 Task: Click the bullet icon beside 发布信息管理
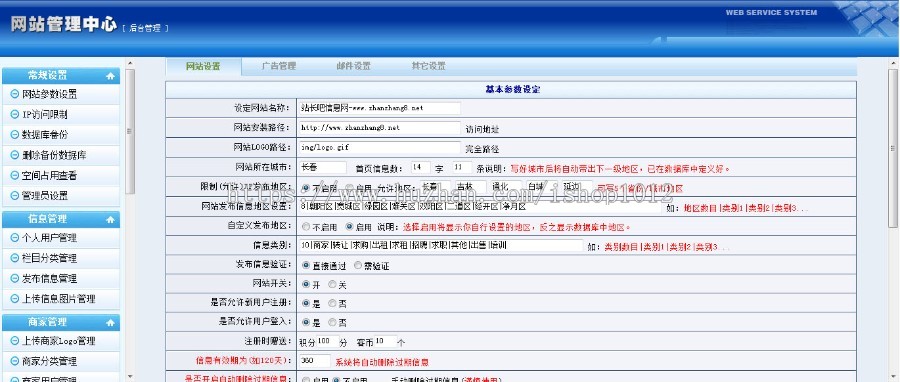click(14, 278)
